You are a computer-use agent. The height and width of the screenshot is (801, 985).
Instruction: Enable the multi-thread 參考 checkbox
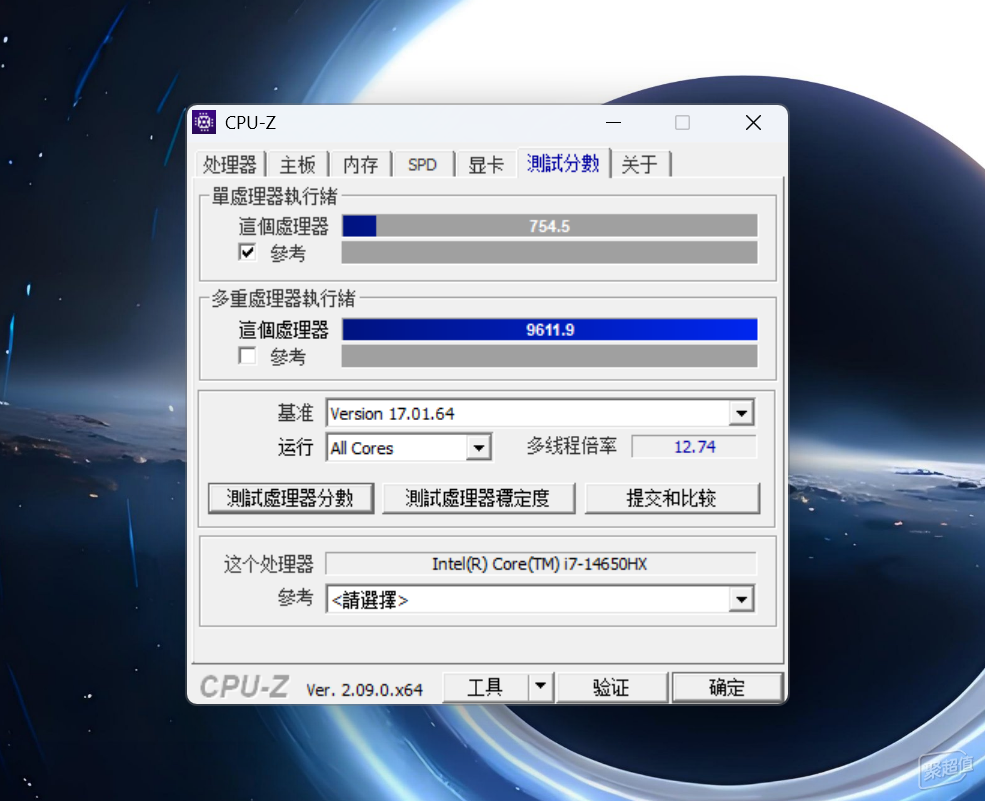(248, 356)
